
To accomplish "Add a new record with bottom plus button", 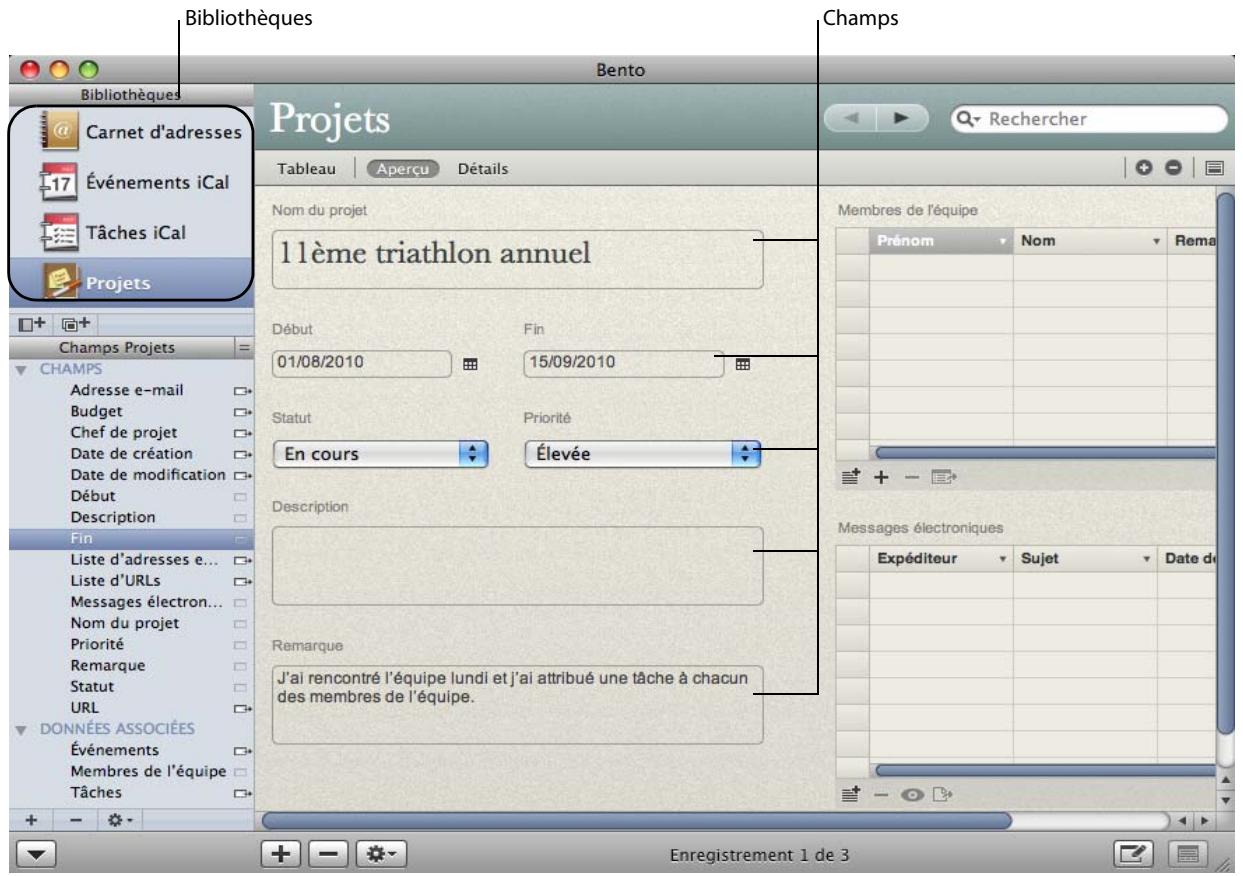I will pos(281,853).
